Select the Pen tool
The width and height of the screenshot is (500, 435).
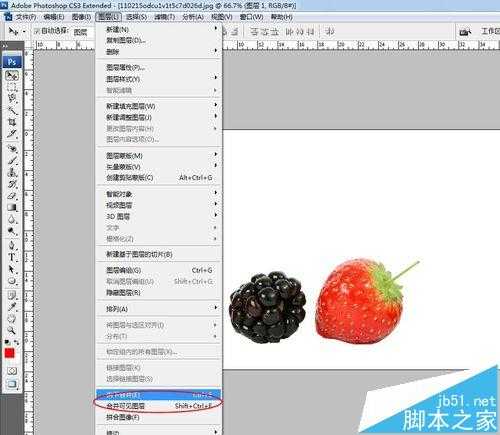[12, 245]
